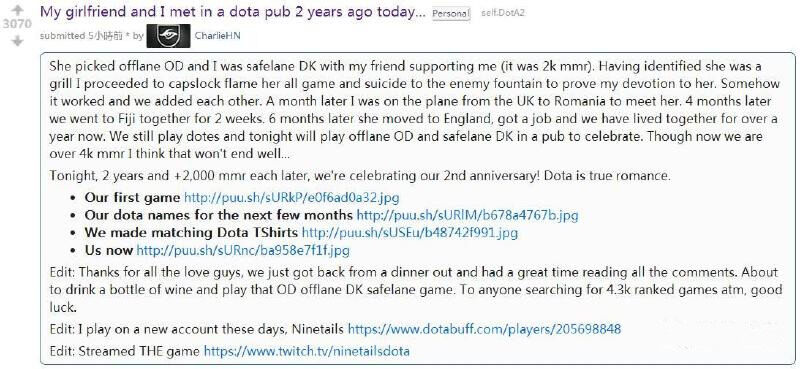Click the post score 3070
Viewport: 800px width, 369px height.
pyautogui.click(x=17, y=24)
